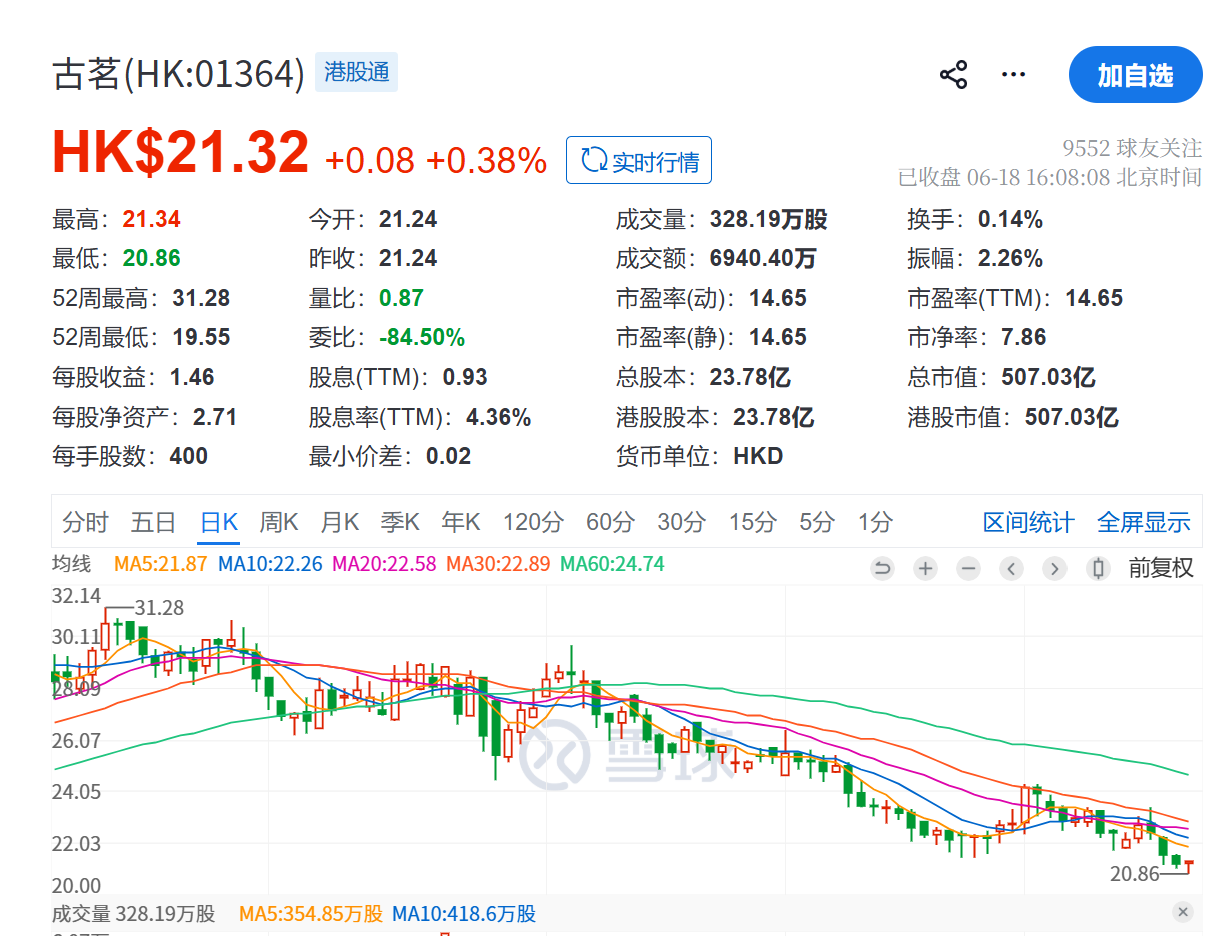This screenshot has height=936, width=1214.
Task: Click the HK$21.32 current price
Action: click(181, 153)
